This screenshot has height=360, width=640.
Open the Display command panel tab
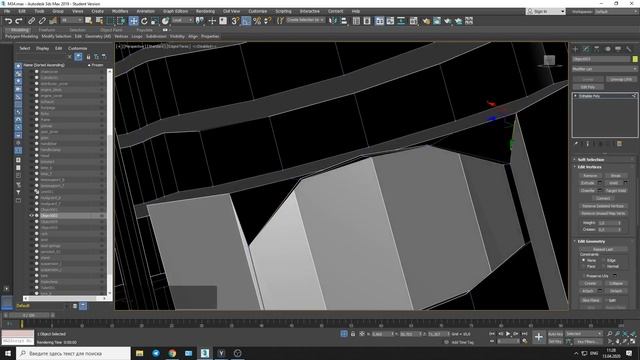(x=618, y=49)
